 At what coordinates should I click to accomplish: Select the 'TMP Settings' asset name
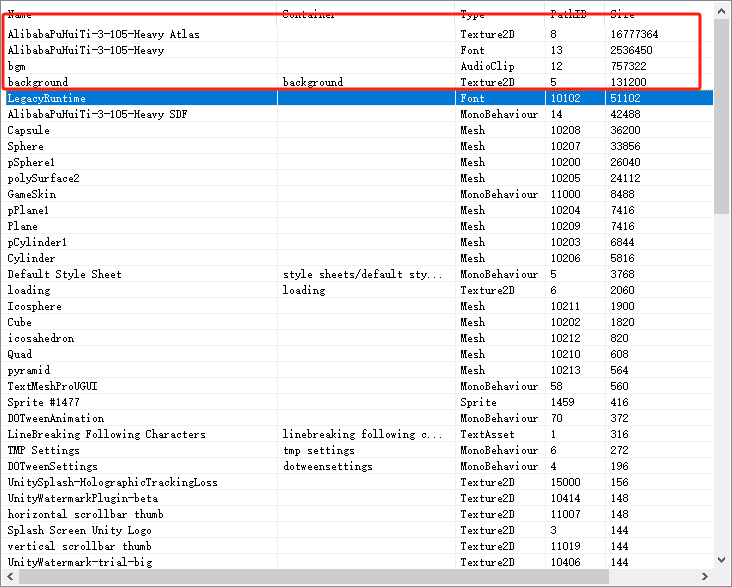pos(43,450)
